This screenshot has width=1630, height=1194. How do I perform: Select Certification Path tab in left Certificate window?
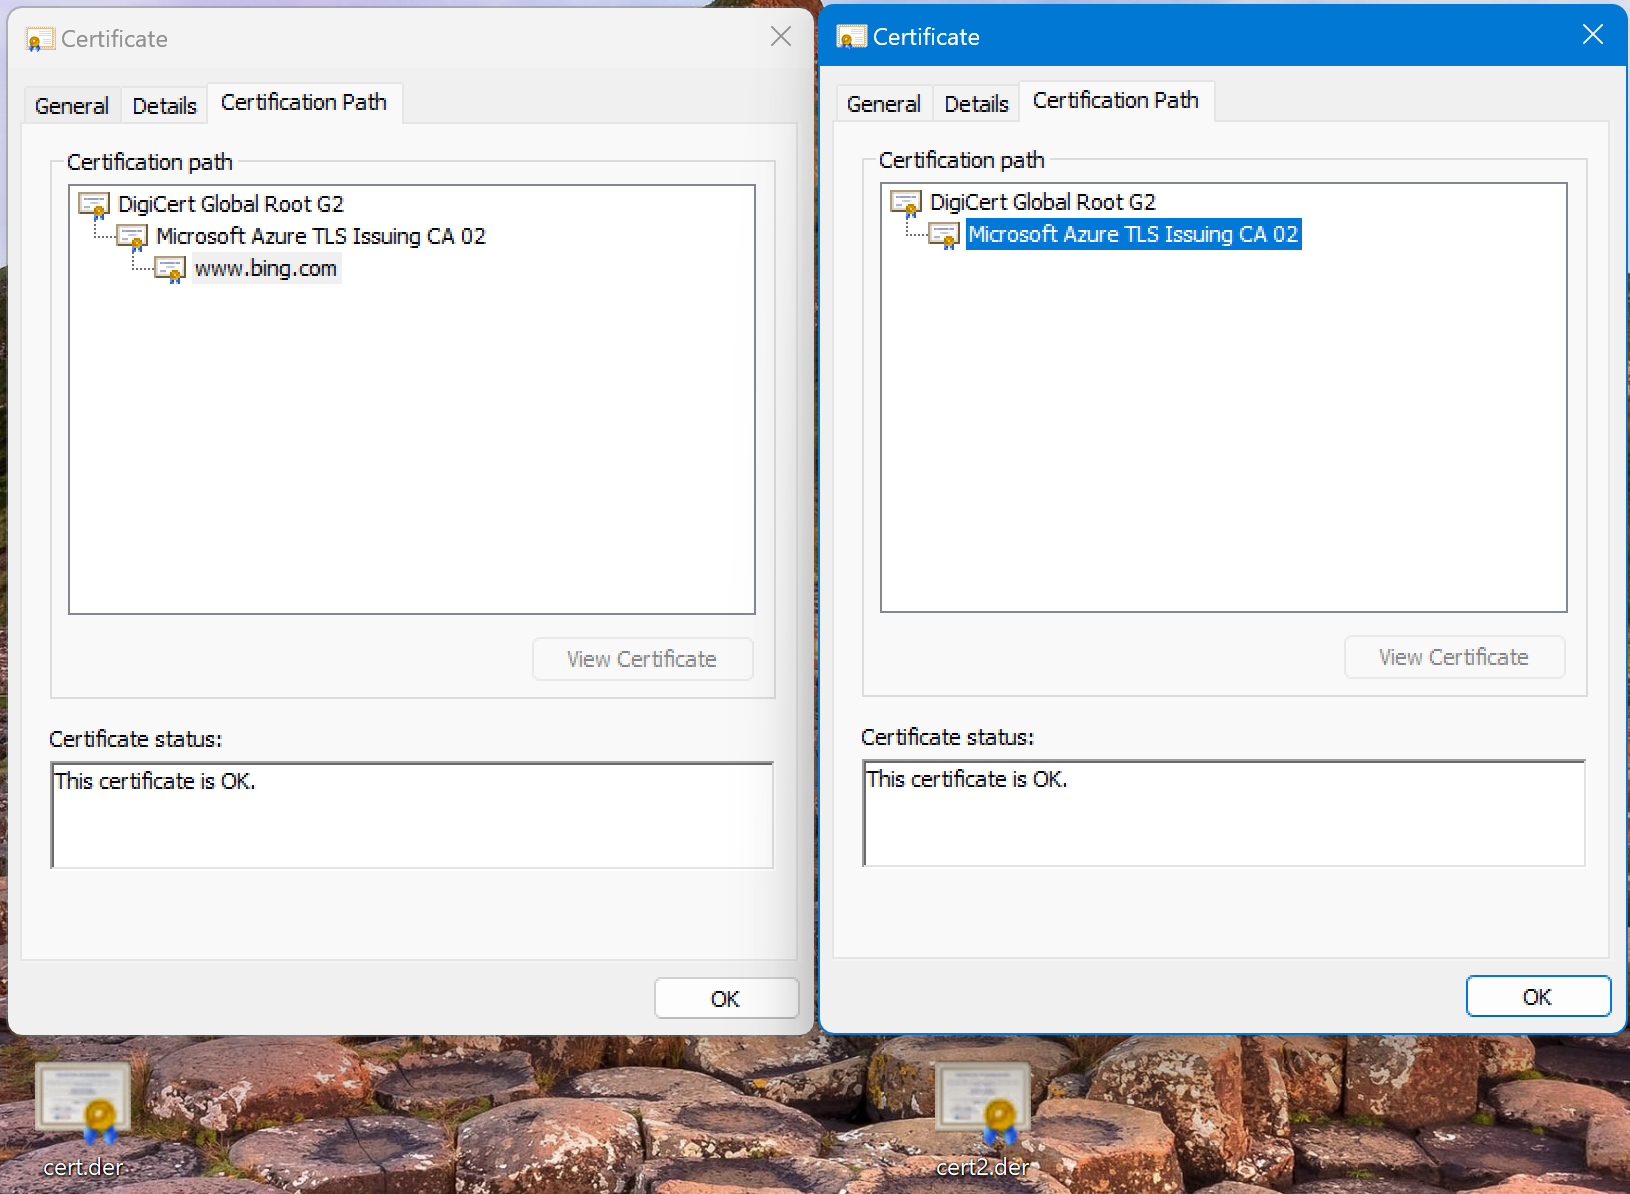click(x=304, y=102)
